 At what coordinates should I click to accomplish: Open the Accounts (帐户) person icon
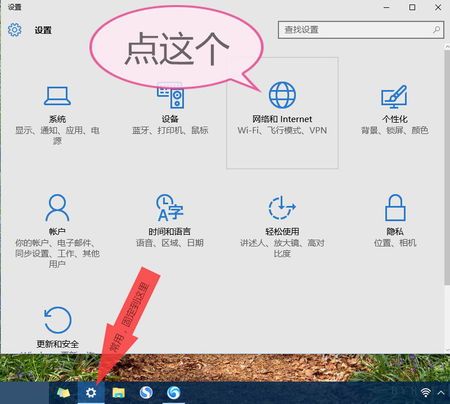coord(57,208)
